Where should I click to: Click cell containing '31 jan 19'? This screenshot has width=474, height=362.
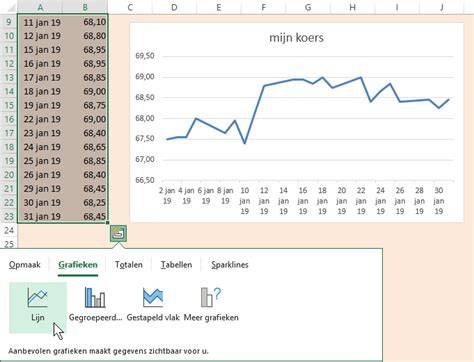(40, 217)
